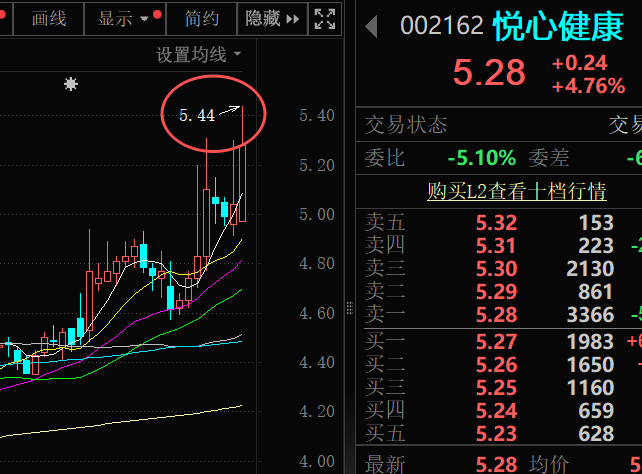This screenshot has height=474, width=642.
Task: Click stock name 悦心健康
Action: click(x=558, y=27)
